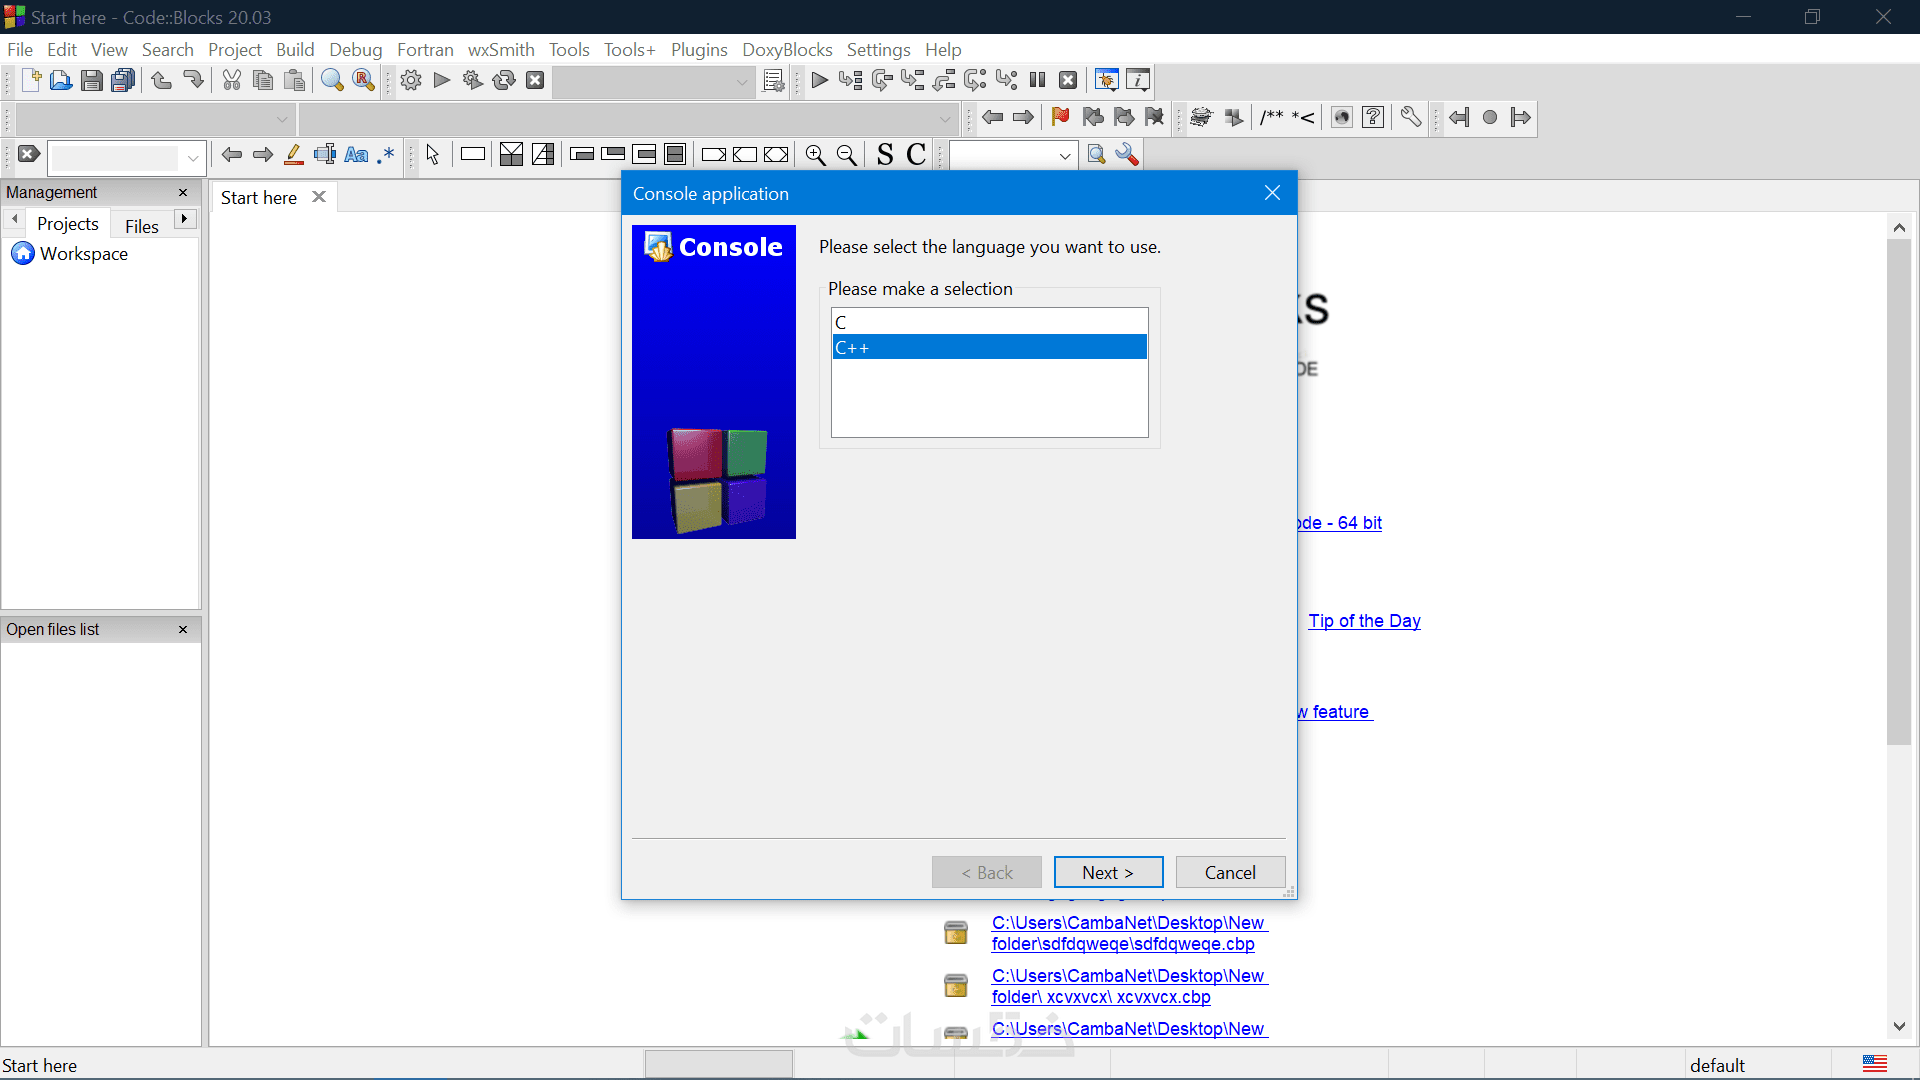This screenshot has height=1080, width=1920.
Task: Click the Find magnifier toolbar icon
Action: [332, 80]
